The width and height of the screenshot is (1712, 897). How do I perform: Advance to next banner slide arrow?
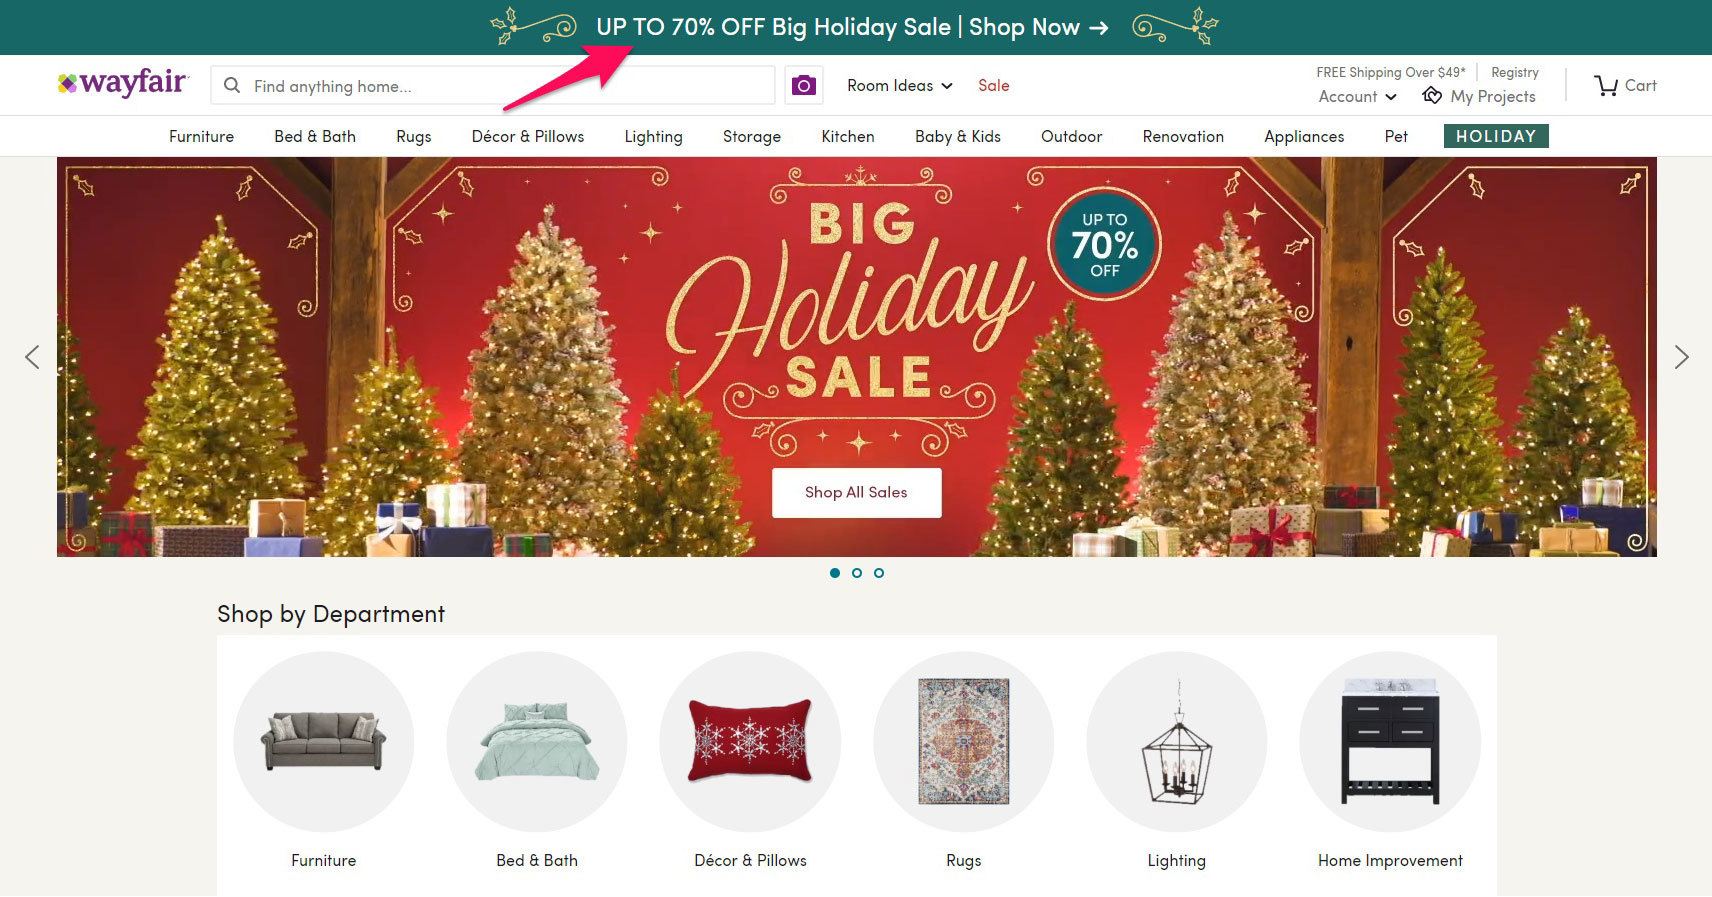1681,357
